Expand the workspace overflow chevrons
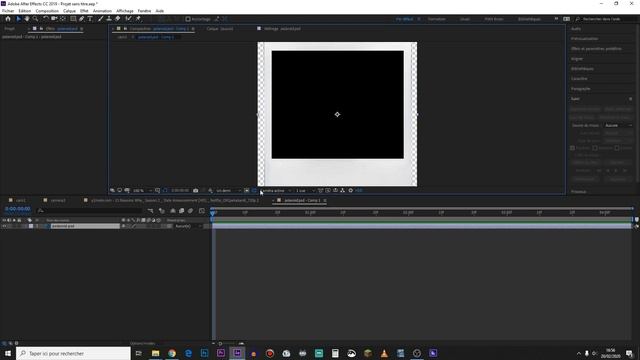The width and height of the screenshot is (640, 360). (556, 19)
